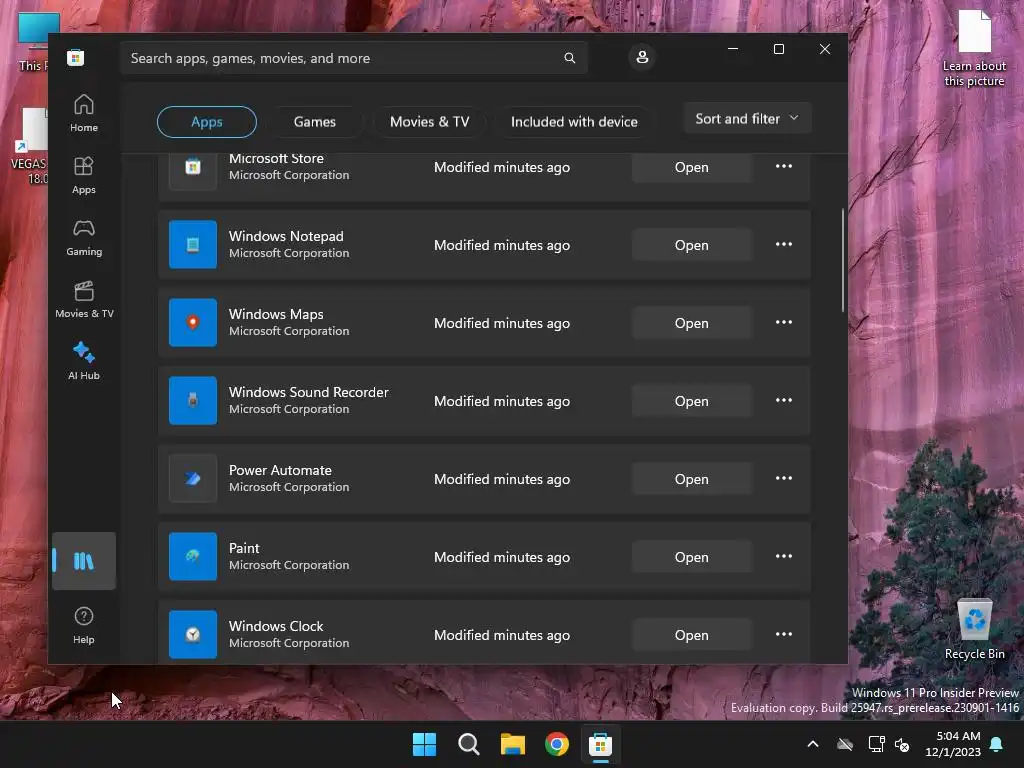Viewport: 1024px width, 768px height.
Task: Click the Windows Notepad app icon
Action: tap(193, 245)
